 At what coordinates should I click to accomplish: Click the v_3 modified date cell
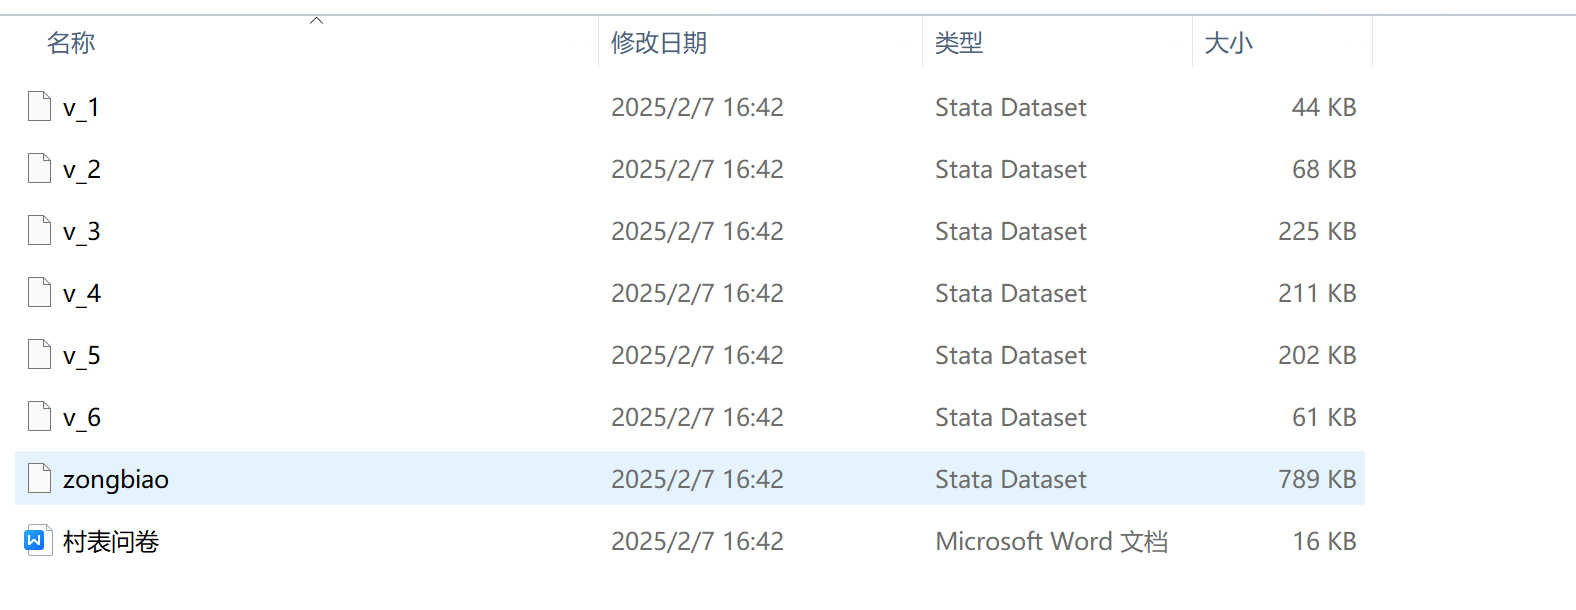[x=697, y=232]
